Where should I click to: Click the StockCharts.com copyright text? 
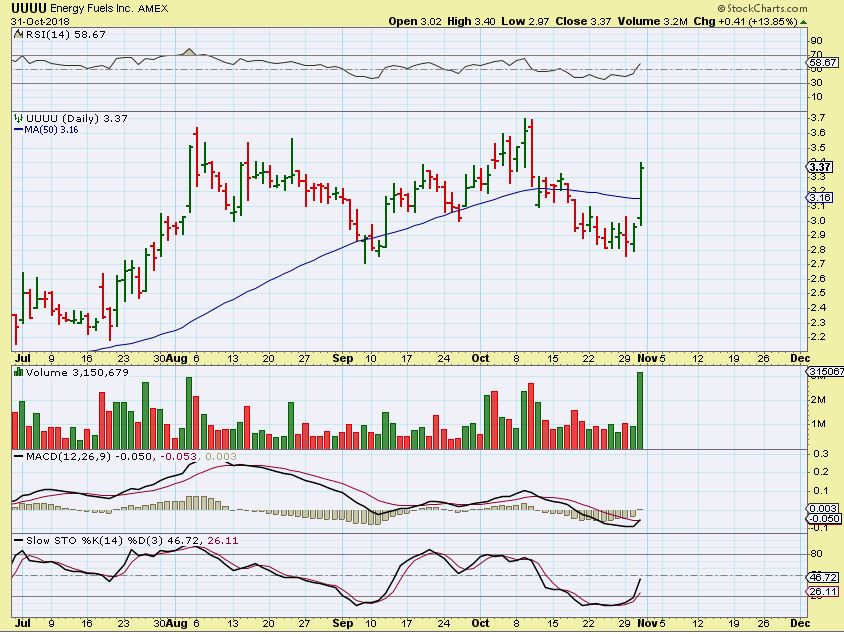pyautogui.click(x=762, y=9)
